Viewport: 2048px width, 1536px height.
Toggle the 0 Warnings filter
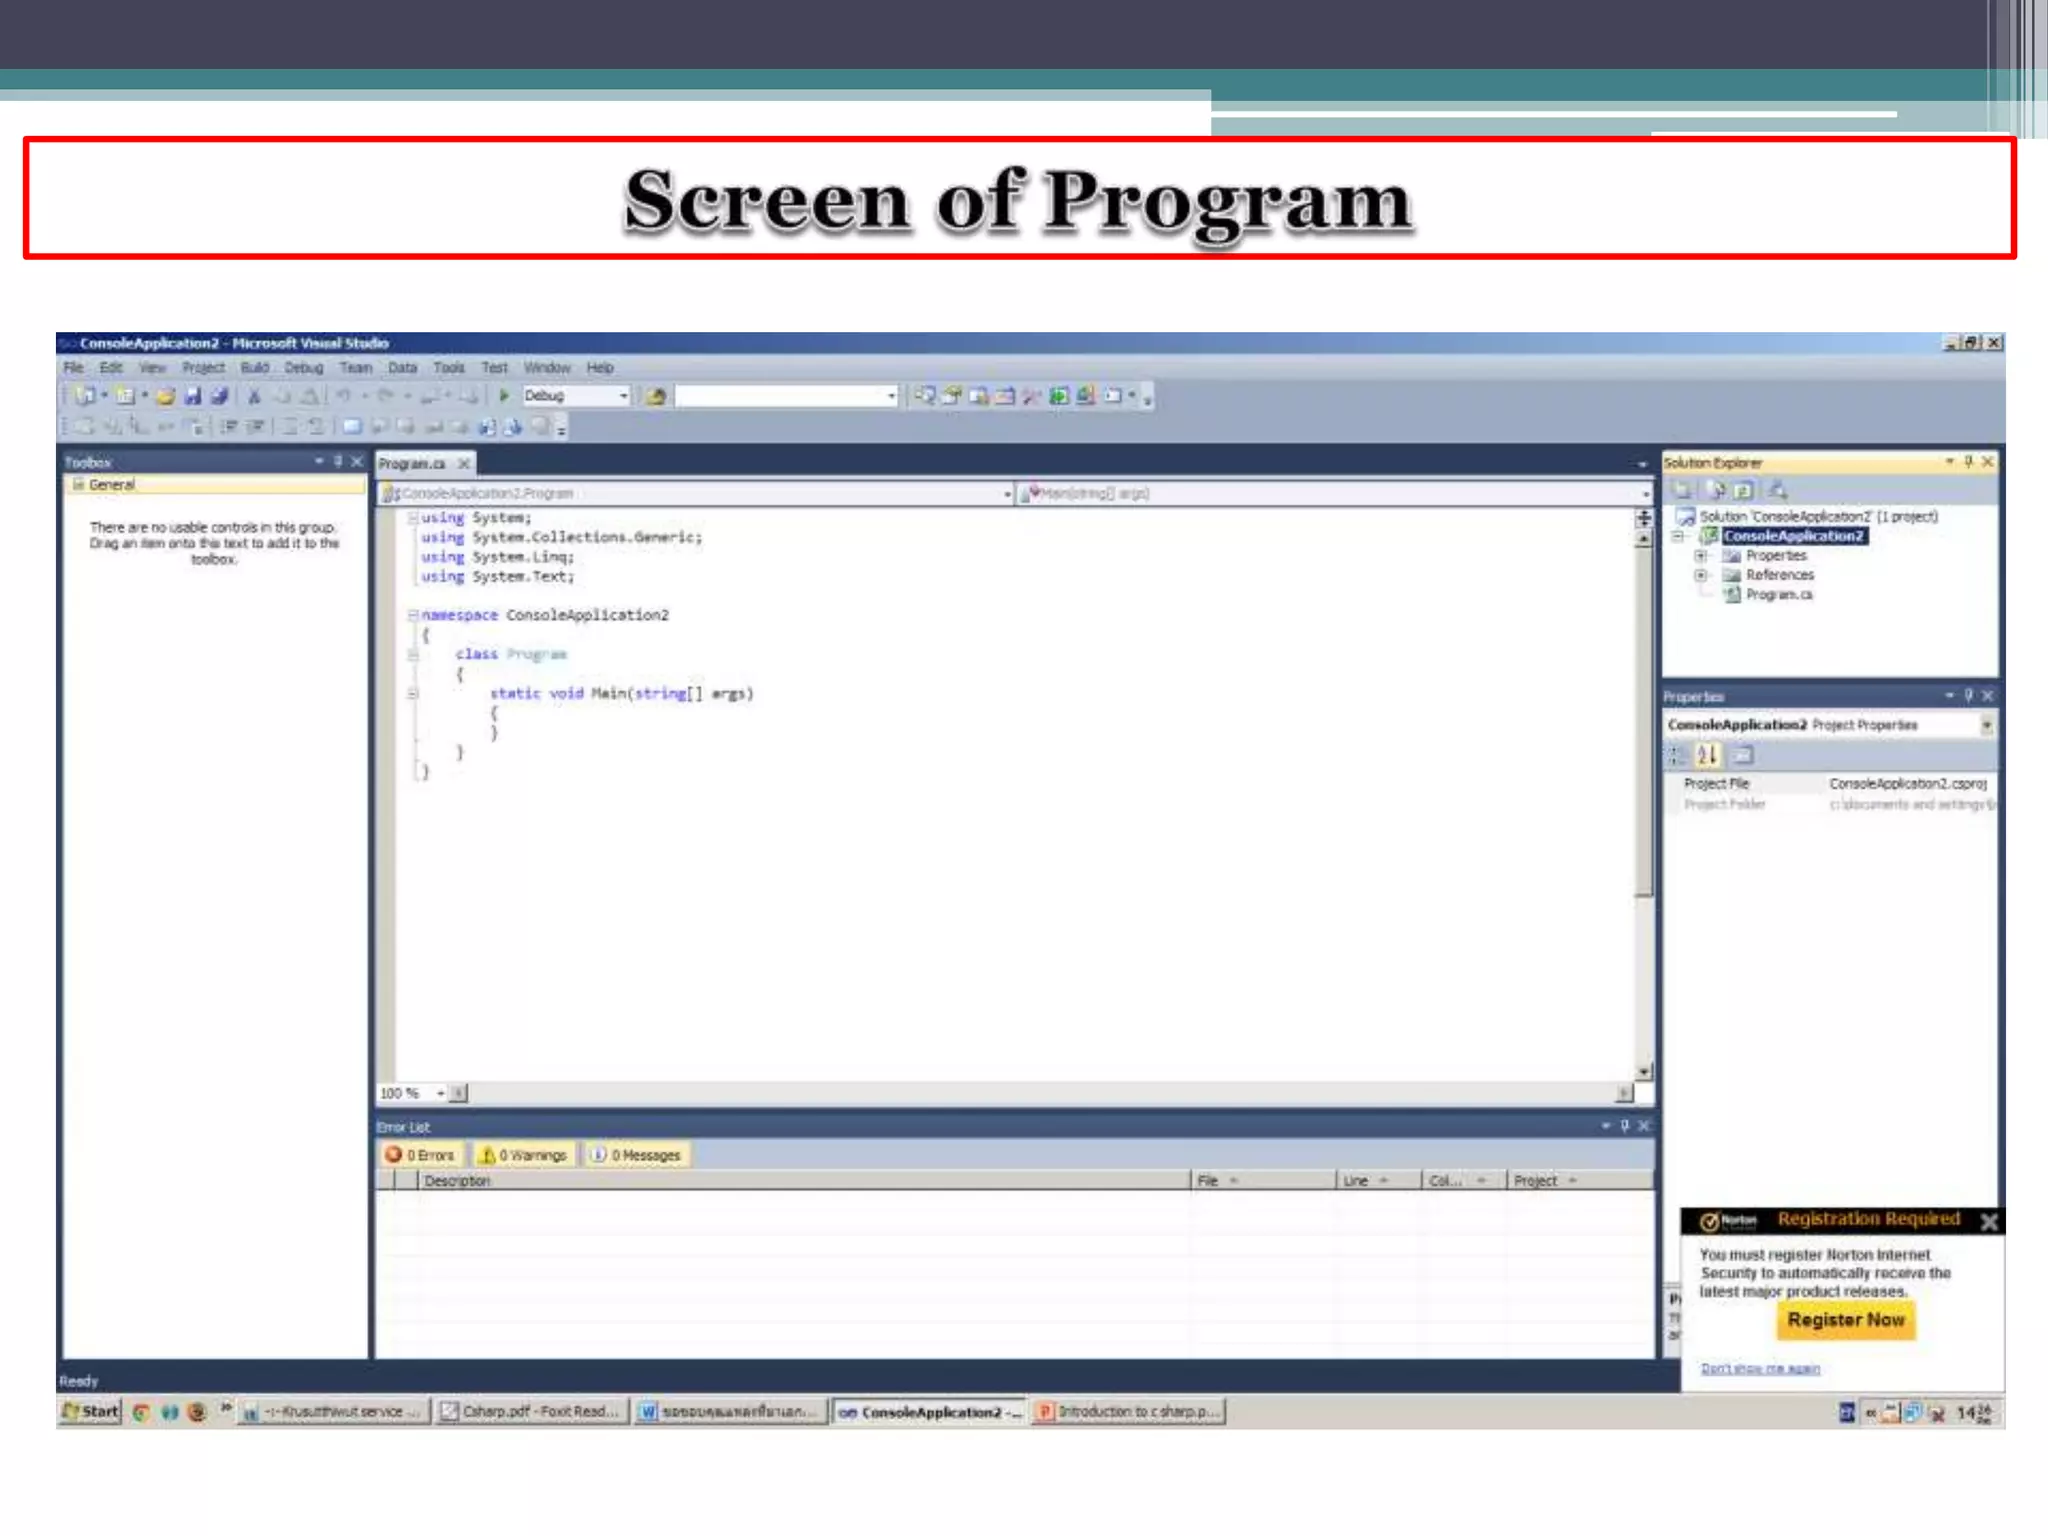[x=524, y=1155]
